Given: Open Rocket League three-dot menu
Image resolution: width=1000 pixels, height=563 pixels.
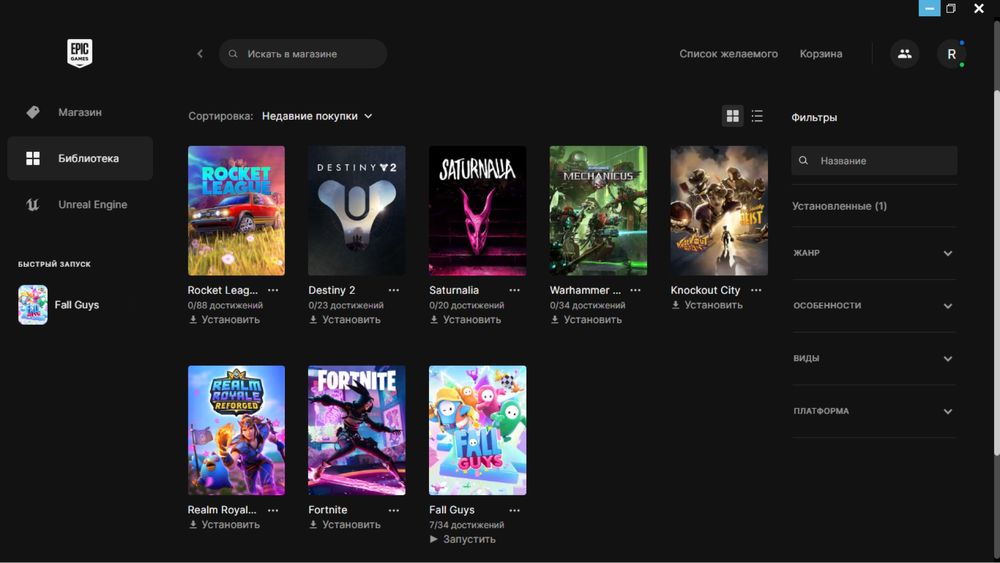Looking at the screenshot, I should pyautogui.click(x=273, y=290).
